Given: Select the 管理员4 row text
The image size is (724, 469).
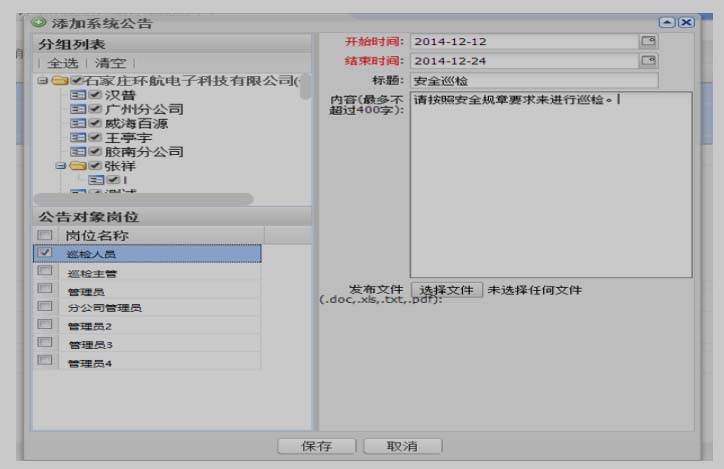Looking at the screenshot, I should 90,363.
